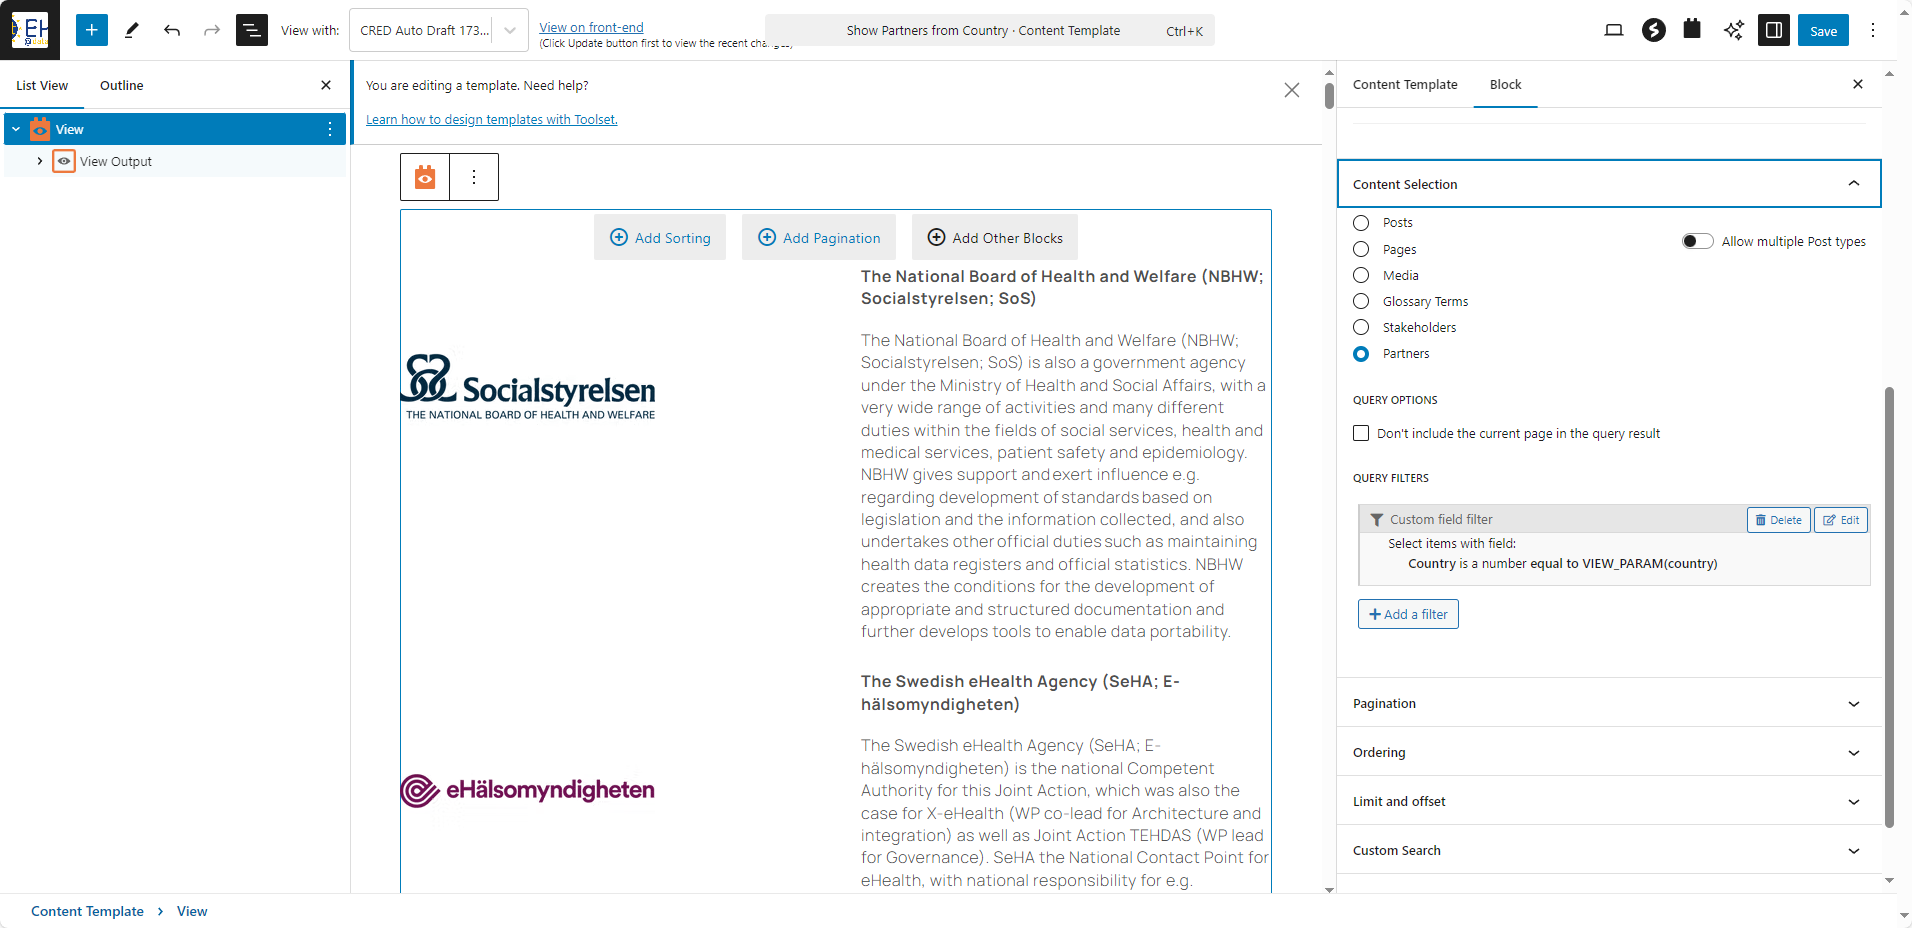Select the Stakeholders radio button
This screenshot has height=928, width=1912.
[x=1361, y=327]
